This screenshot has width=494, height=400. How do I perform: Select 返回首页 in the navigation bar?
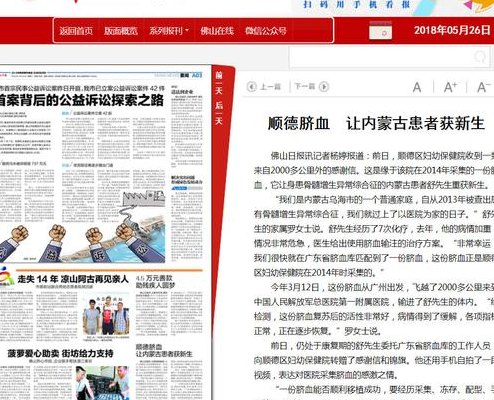tap(76, 31)
